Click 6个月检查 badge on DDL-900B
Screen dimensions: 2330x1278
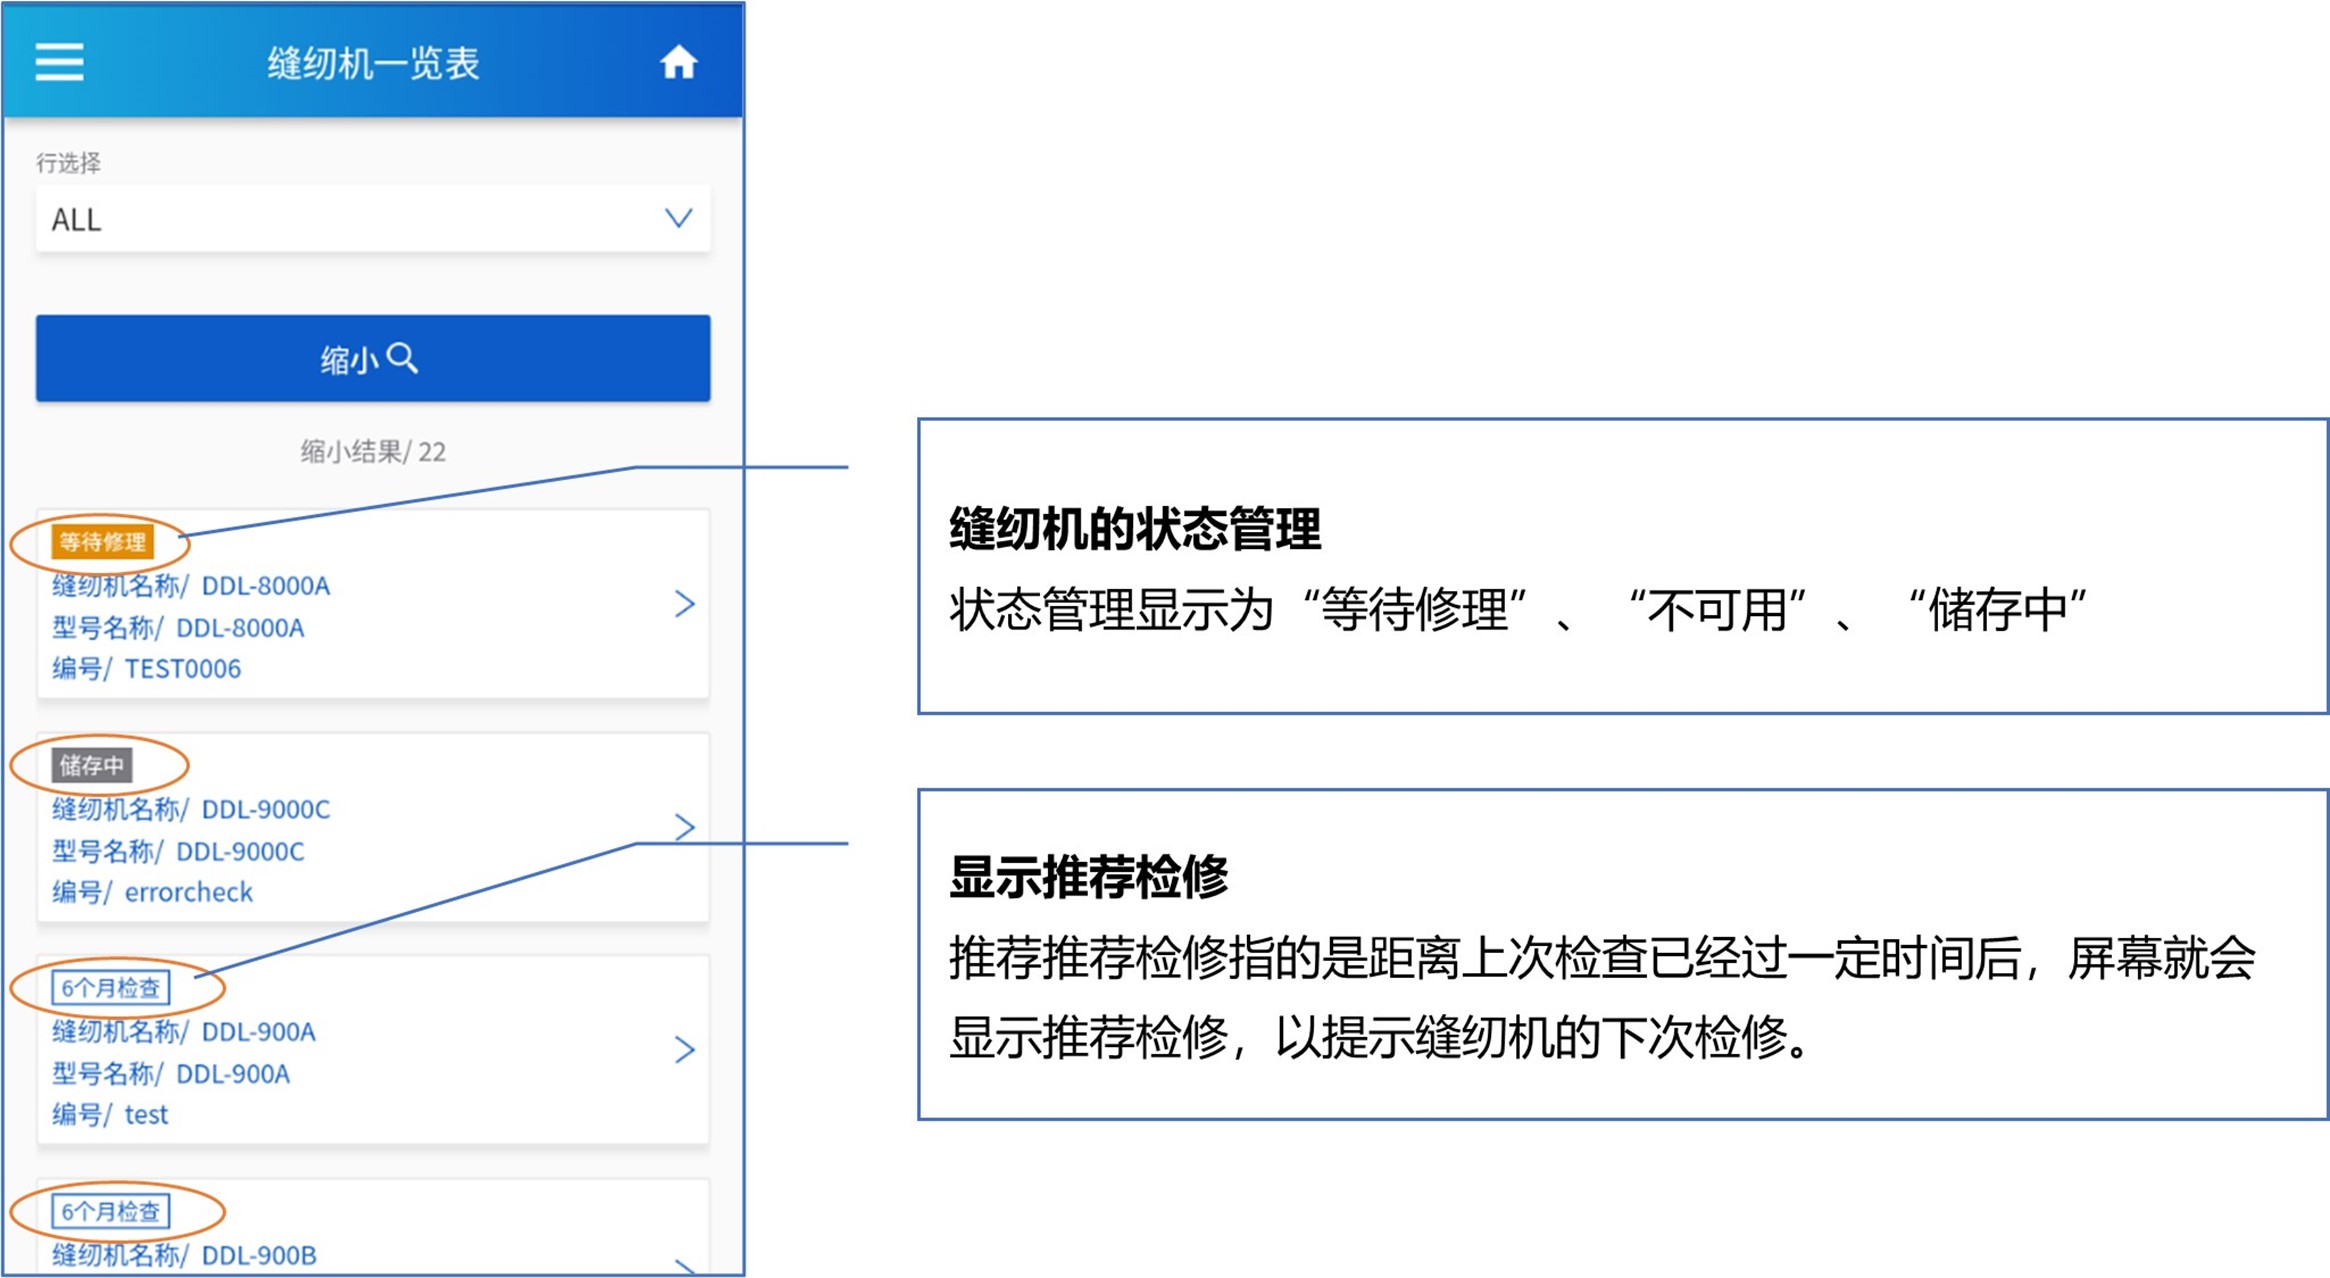pos(111,1212)
